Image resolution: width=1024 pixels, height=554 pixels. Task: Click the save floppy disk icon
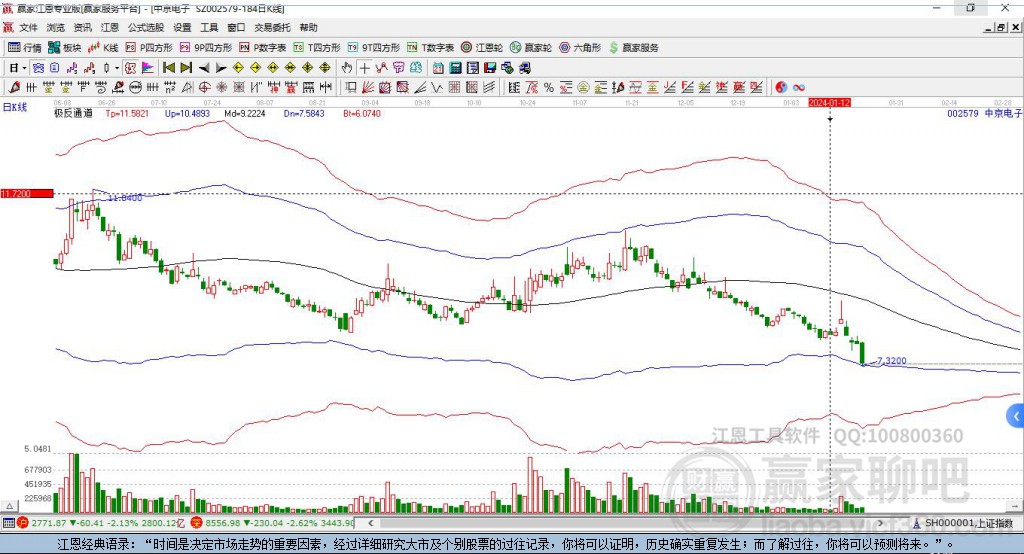[490, 68]
